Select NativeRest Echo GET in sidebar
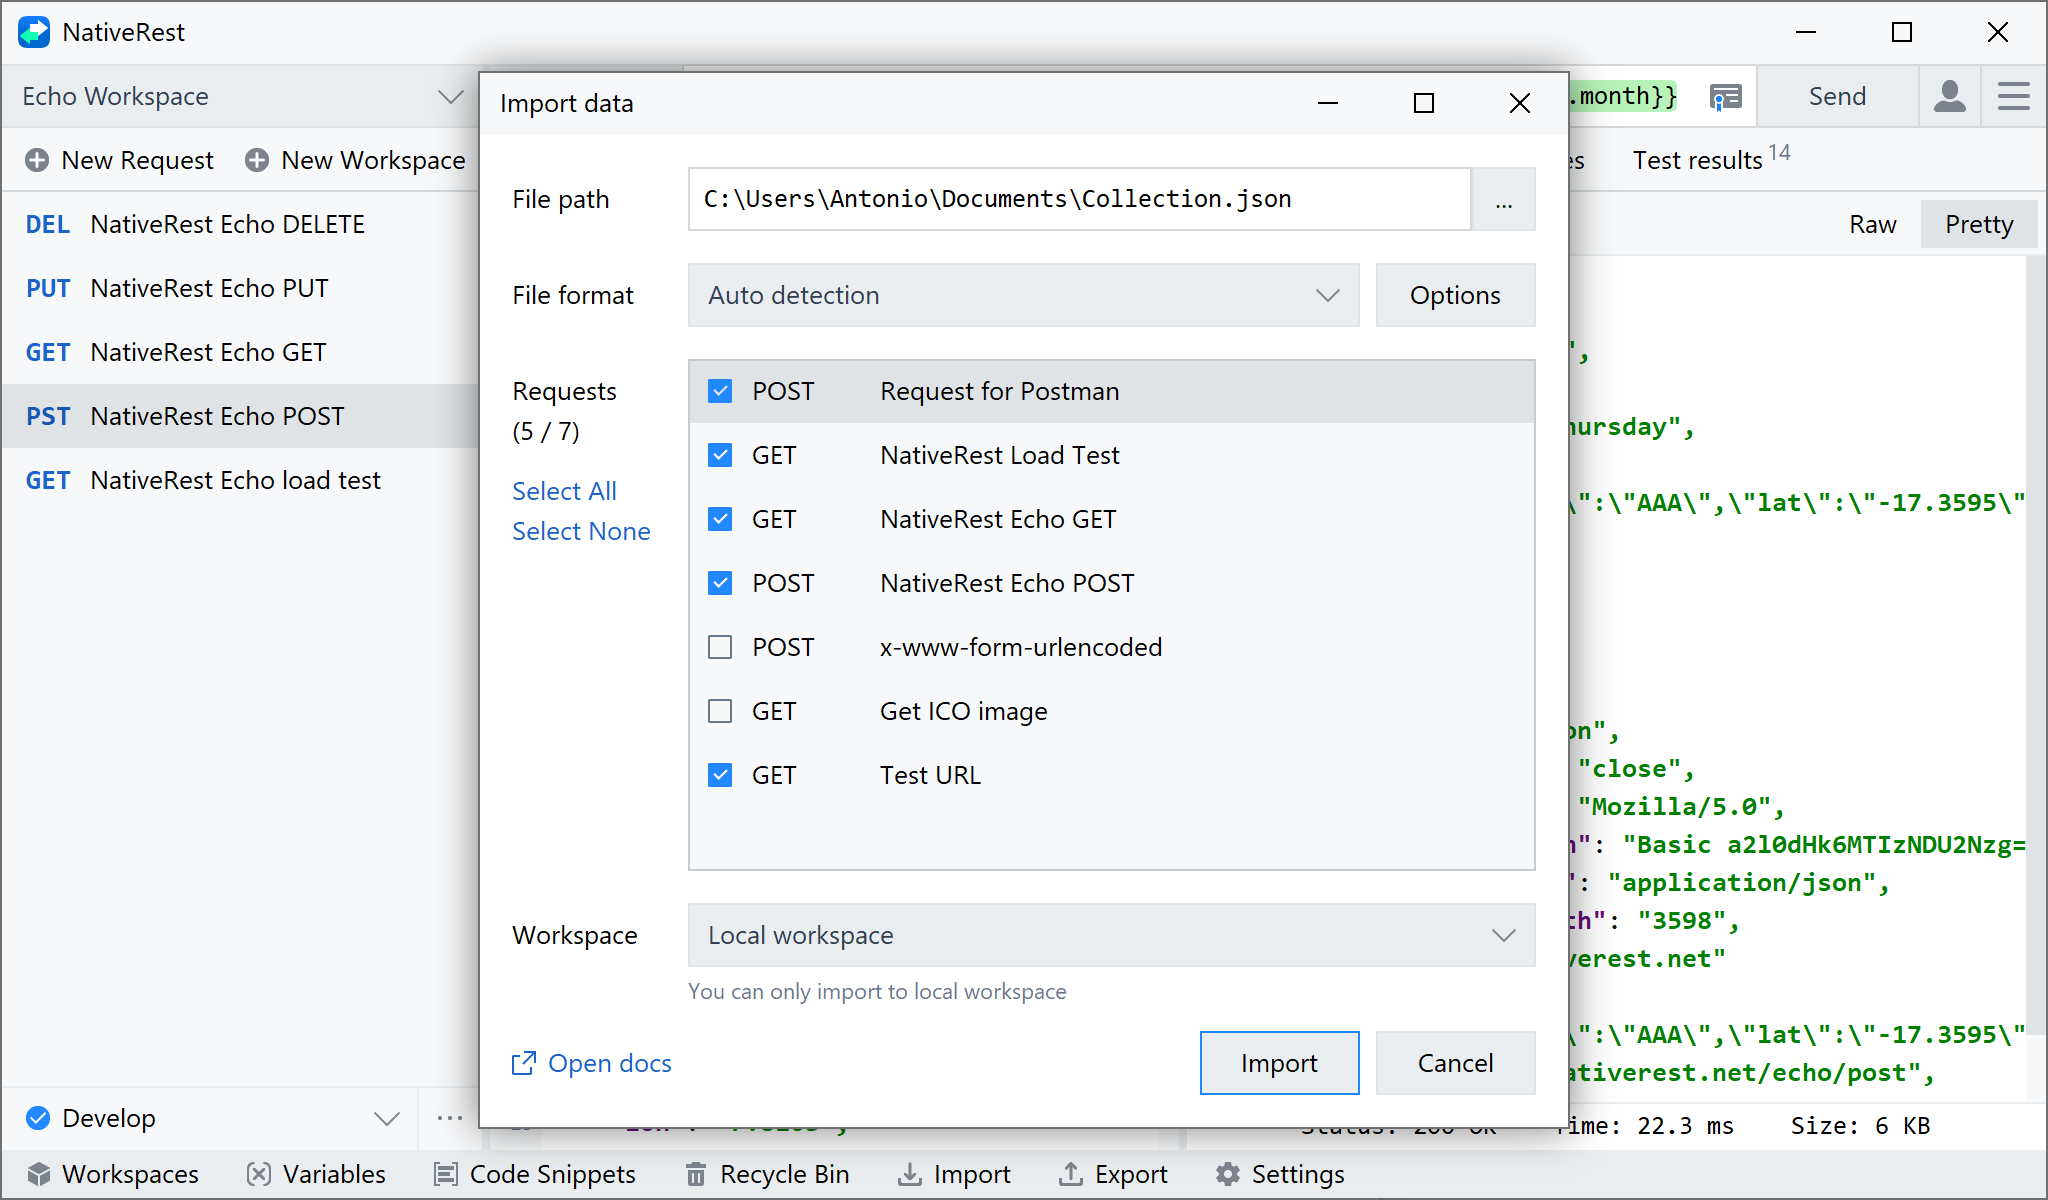 (x=240, y=352)
